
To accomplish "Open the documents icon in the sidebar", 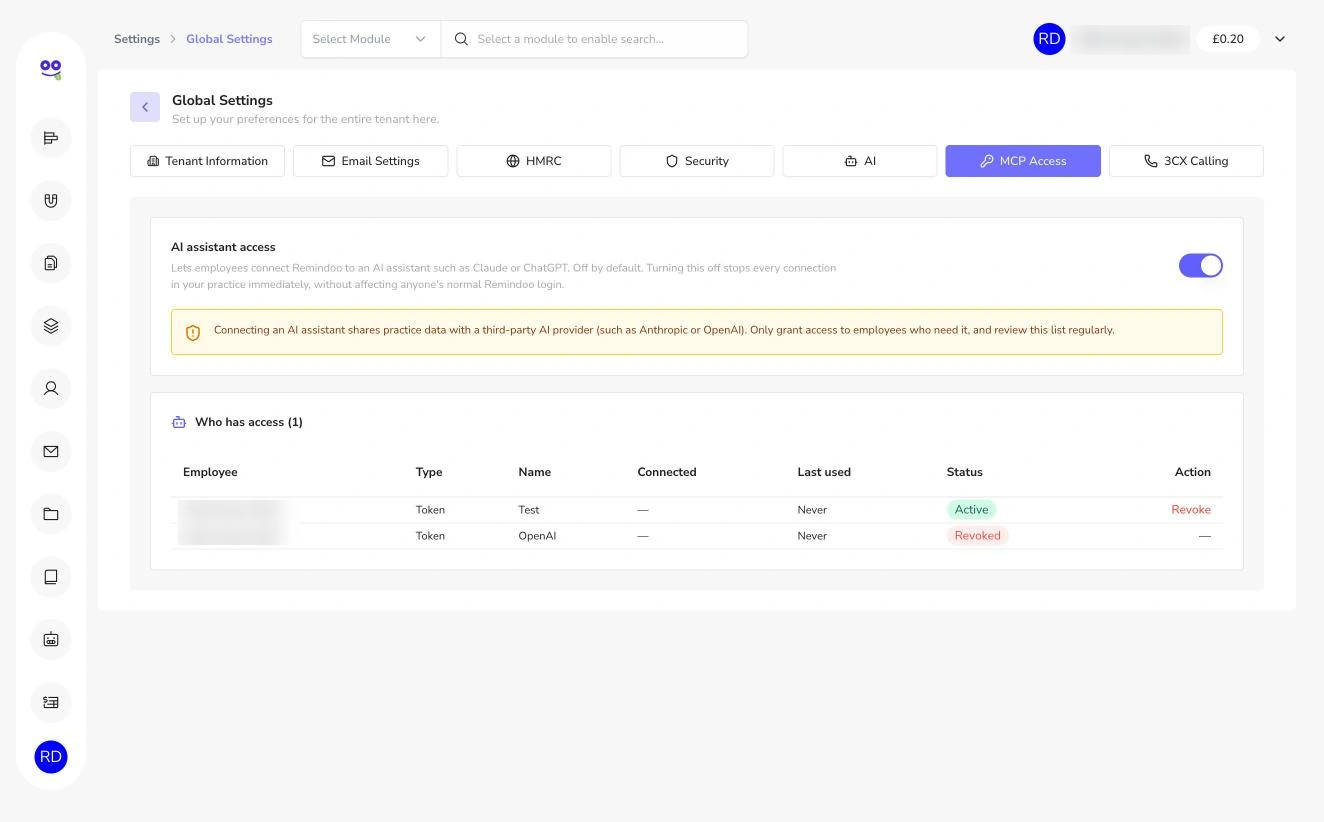I will click(x=51, y=263).
